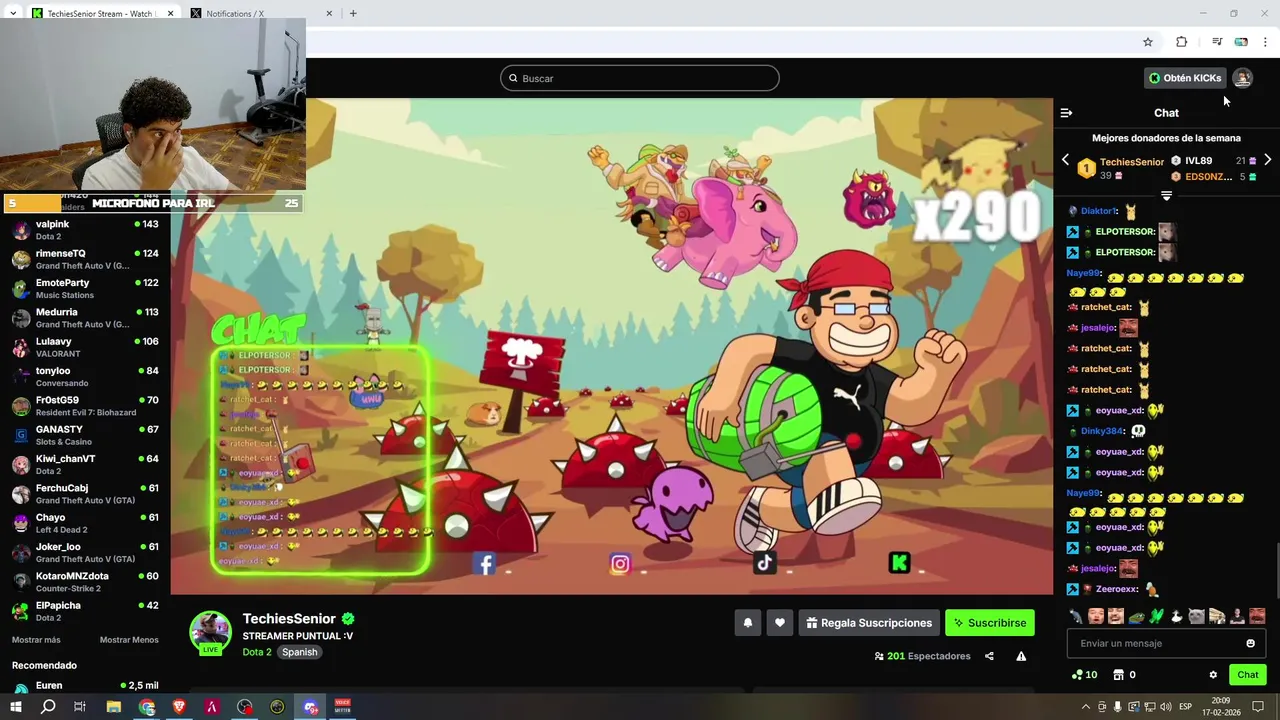Viewport: 1280px width, 720px height.
Task: Select the gray cat quick emote
Action: pos(1197,616)
